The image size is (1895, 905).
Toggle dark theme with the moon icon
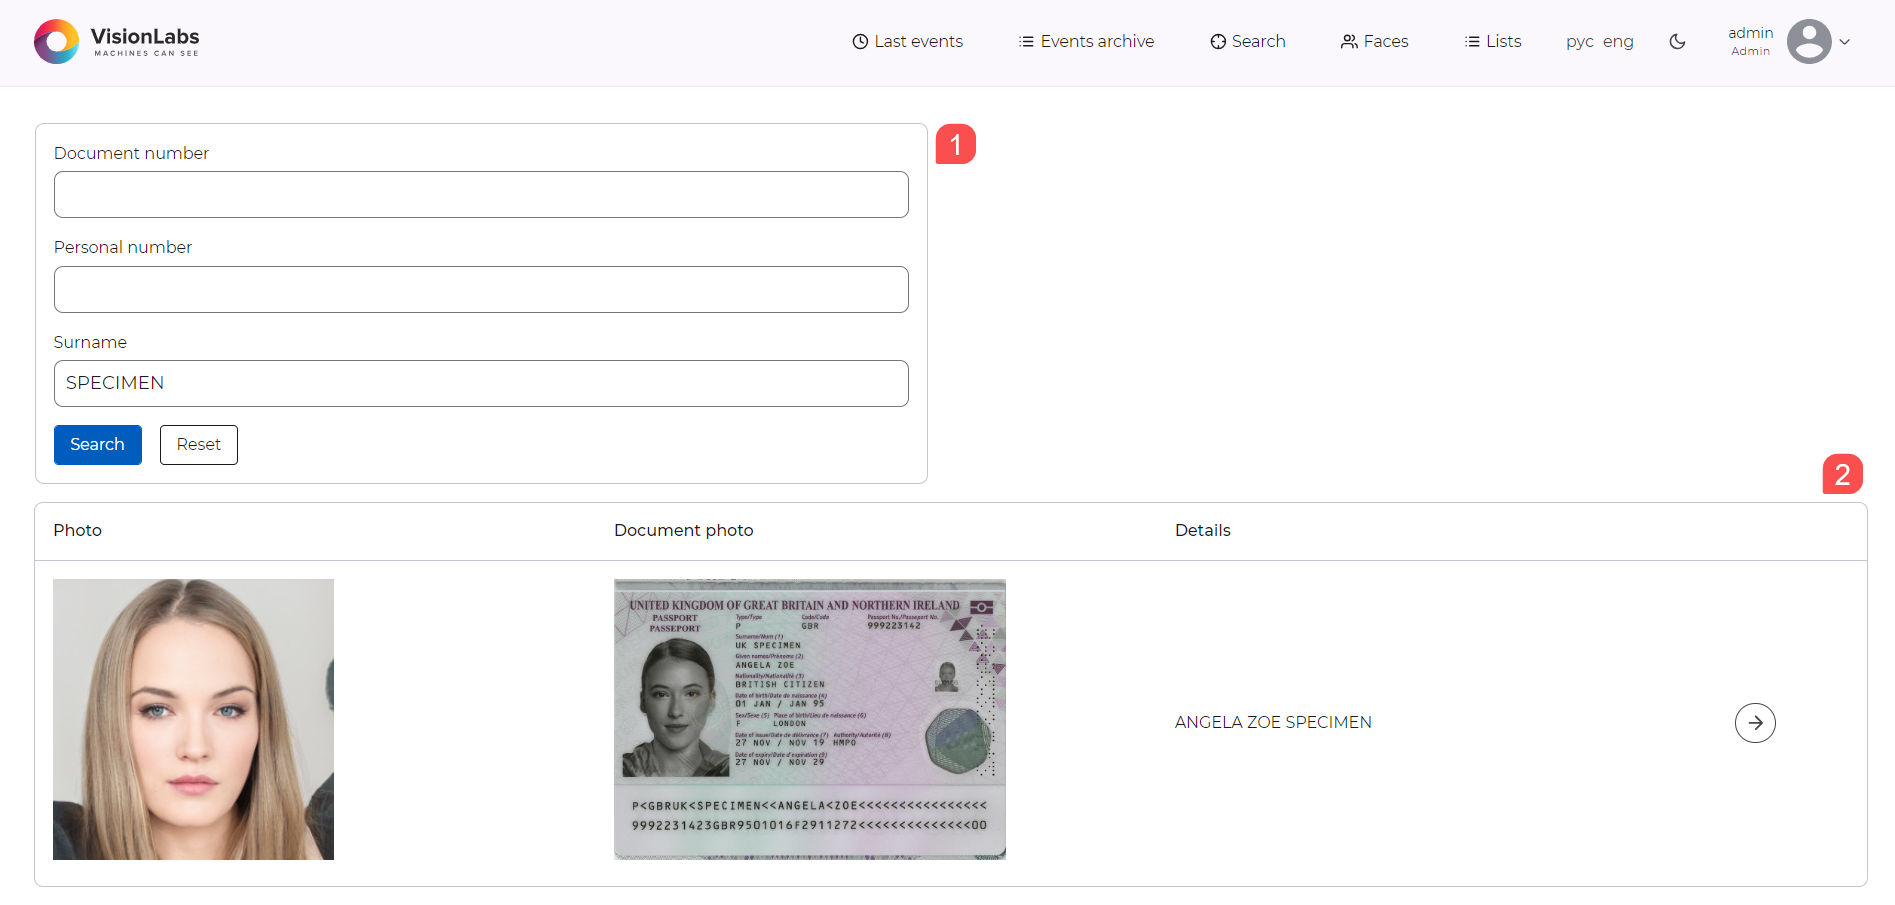click(x=1677, y=42)
